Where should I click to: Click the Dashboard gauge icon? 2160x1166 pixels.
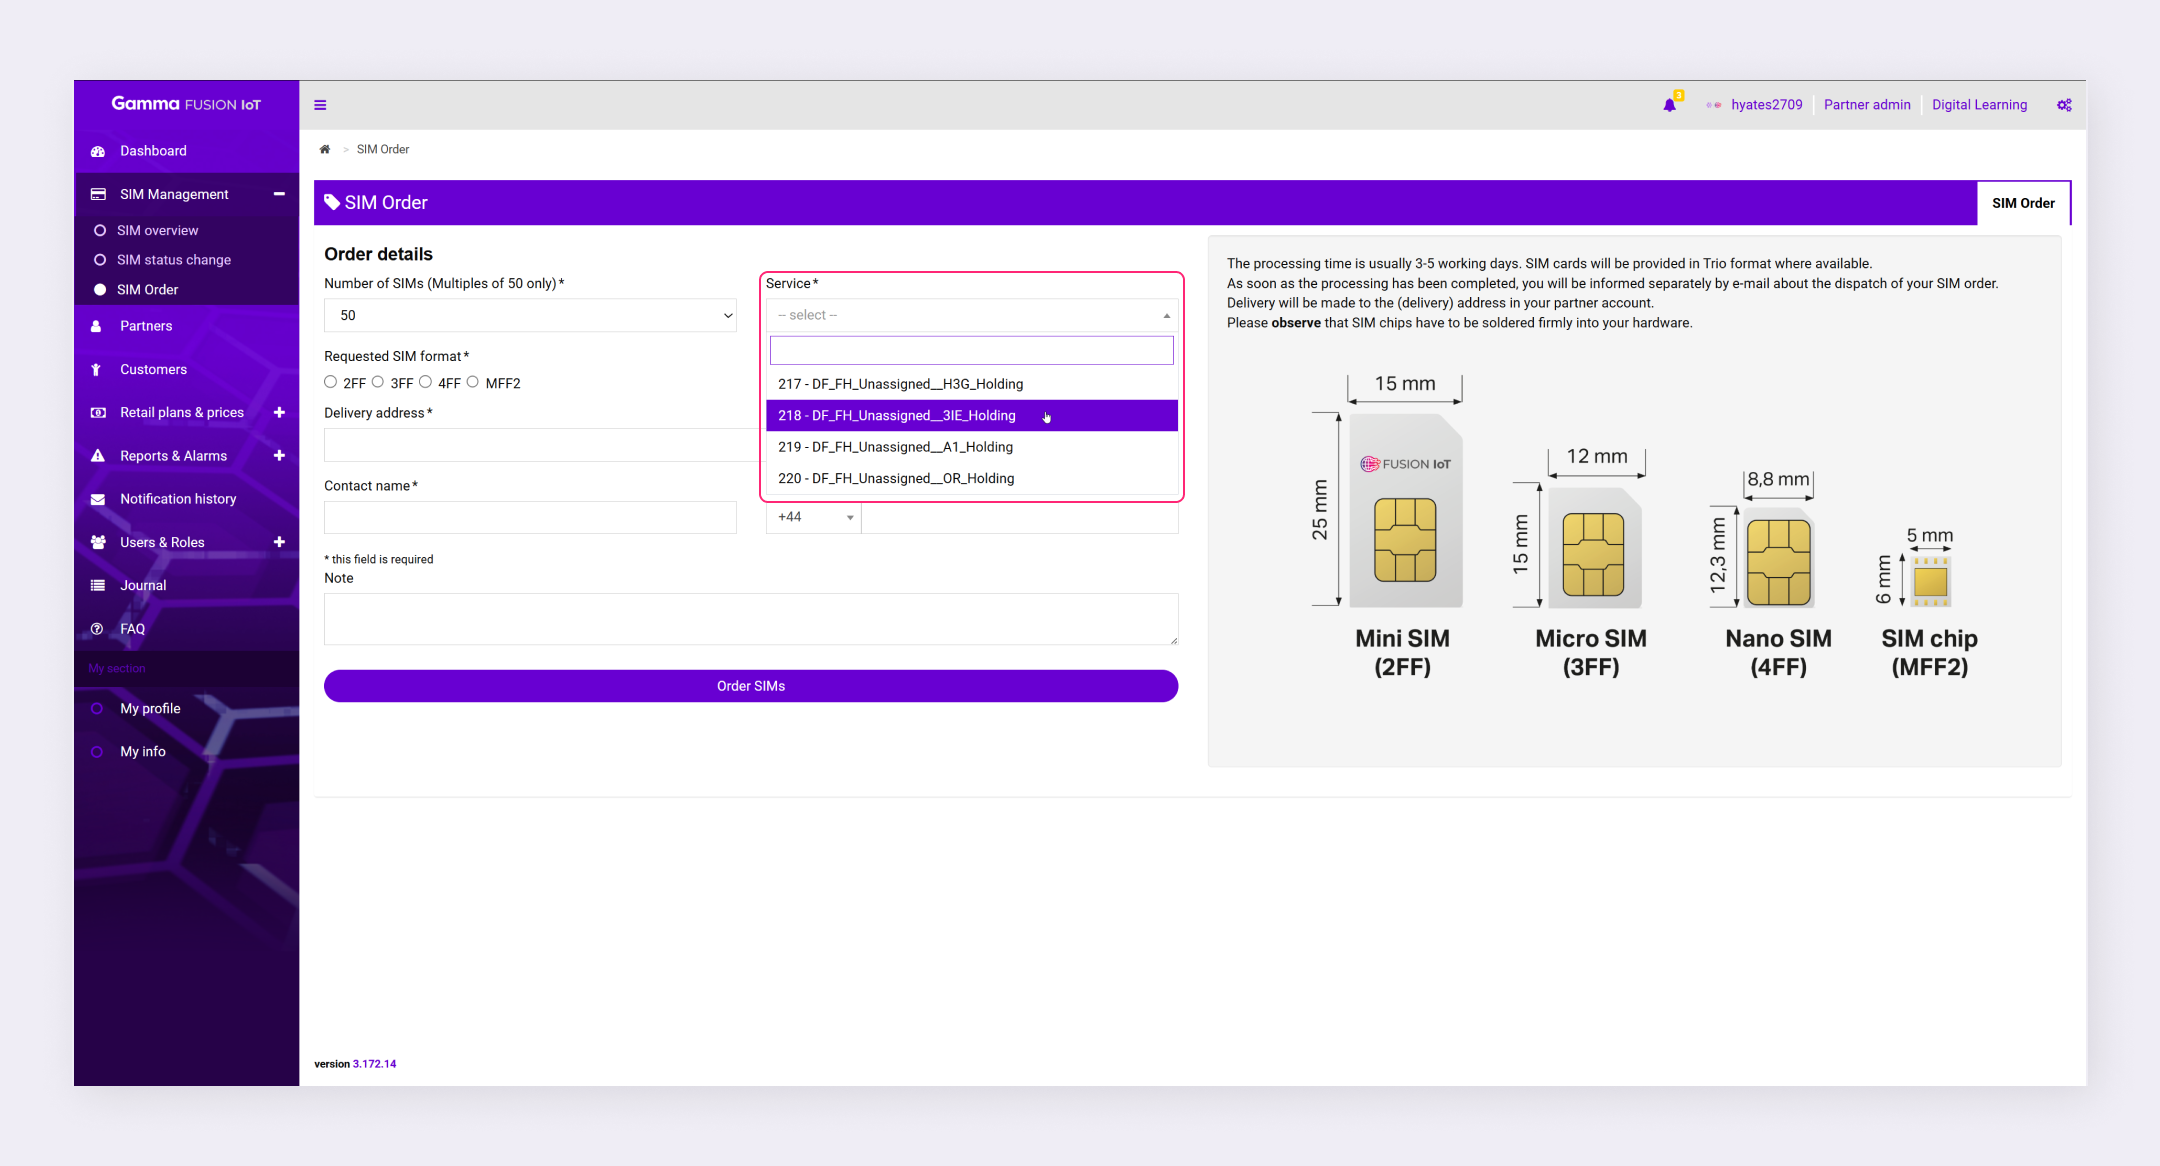98,151
